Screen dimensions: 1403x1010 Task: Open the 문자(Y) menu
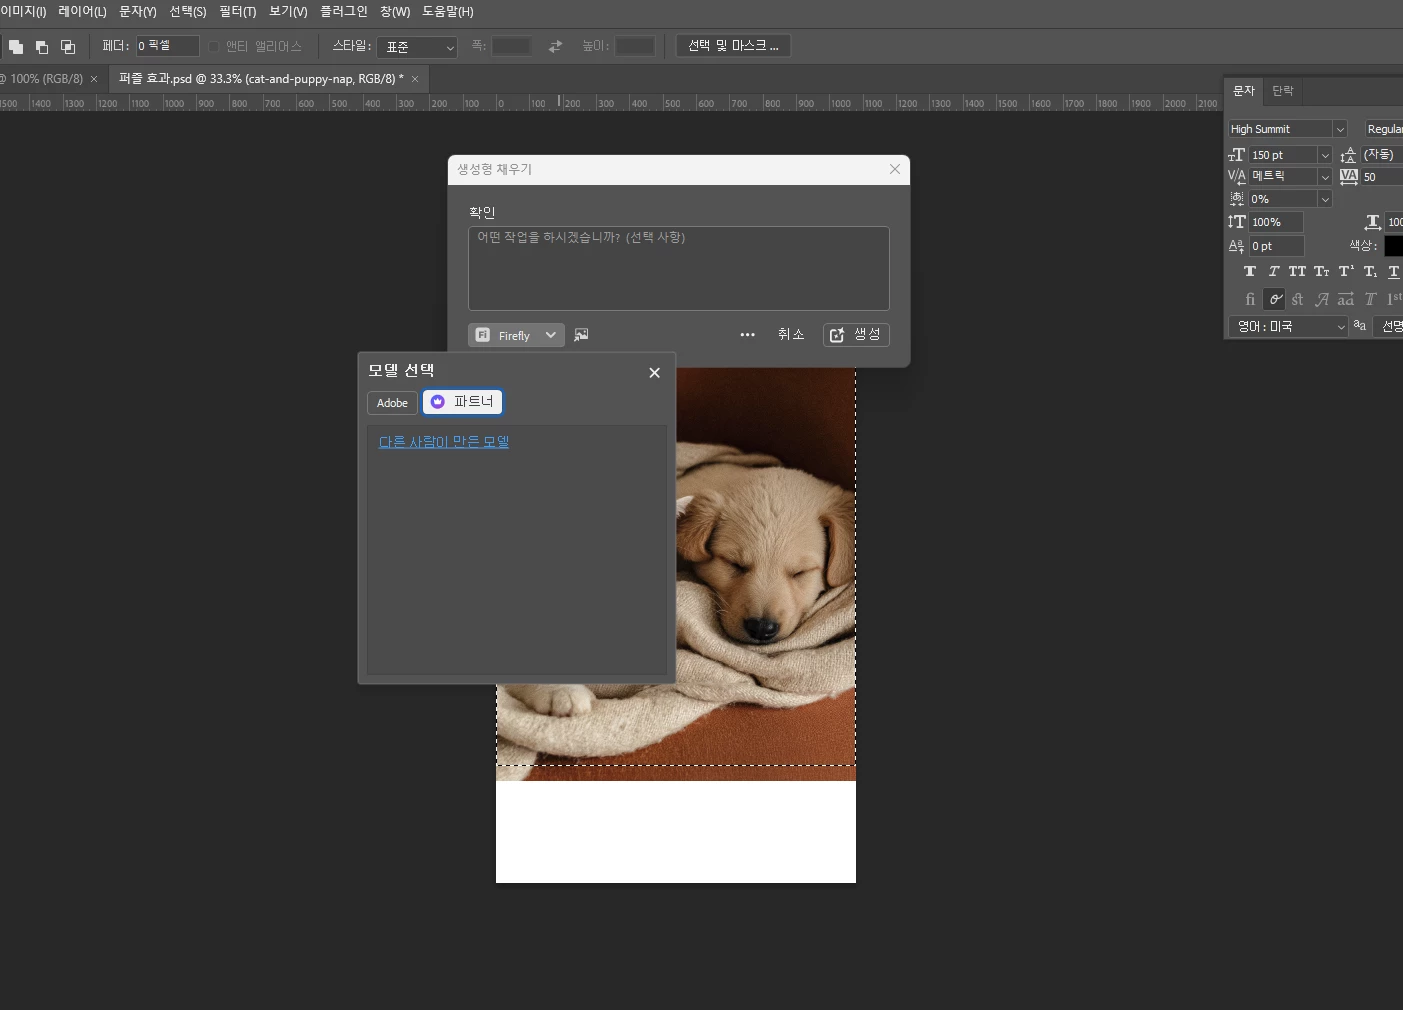point(138,11)
